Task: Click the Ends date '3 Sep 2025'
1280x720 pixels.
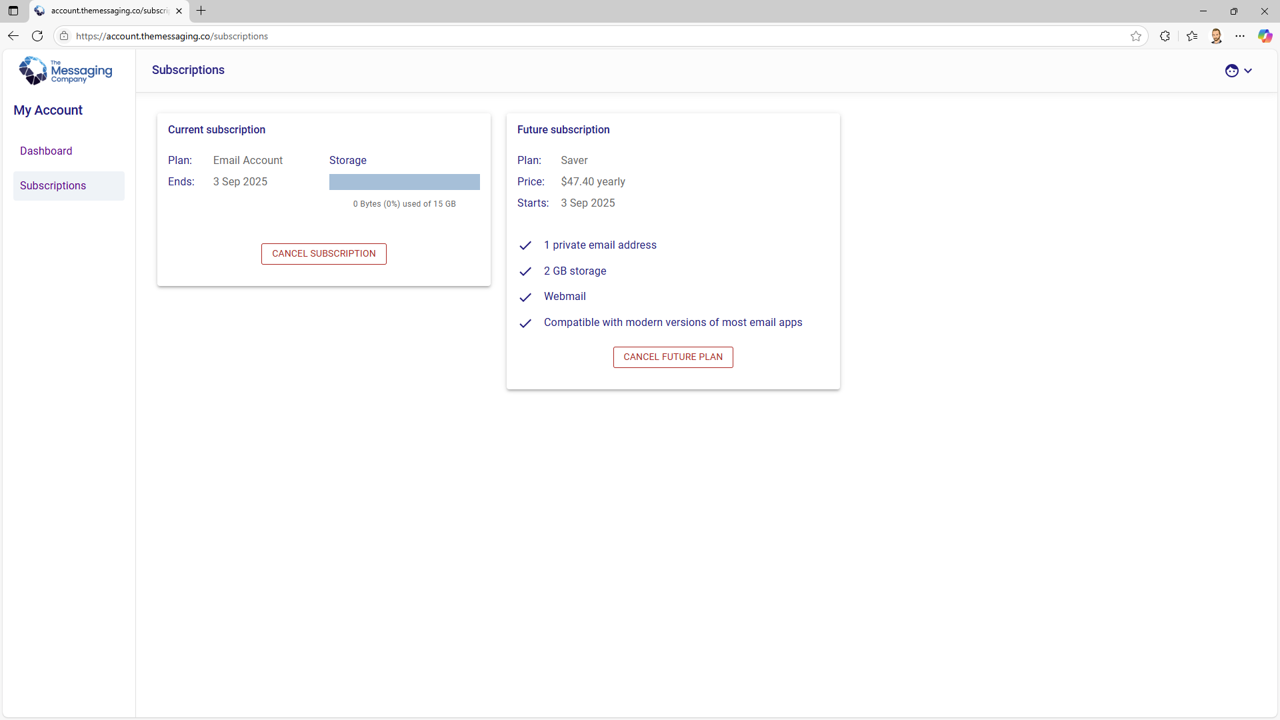Action: pyautogui.click(x=240, y=182)
